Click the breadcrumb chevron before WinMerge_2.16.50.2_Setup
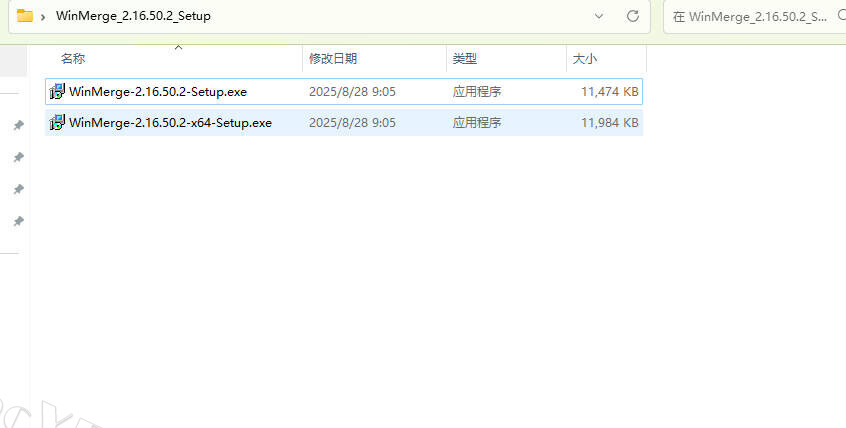The height and width of the screenshot is (428, 846). 43,17
